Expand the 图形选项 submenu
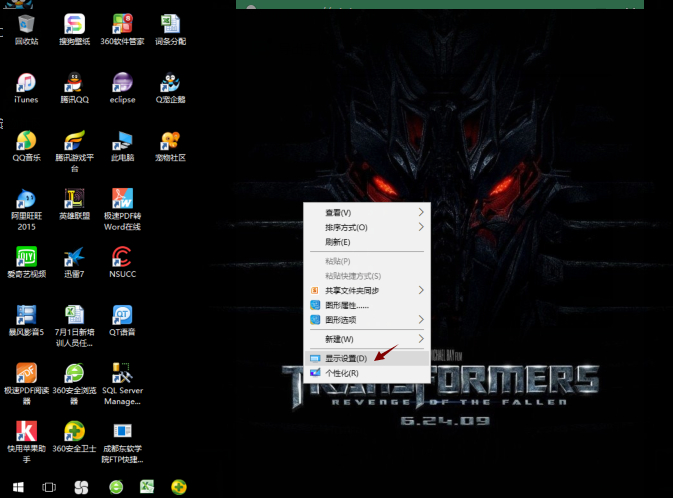This screenshot has height=498, width=673. click(x=367, y=320)
